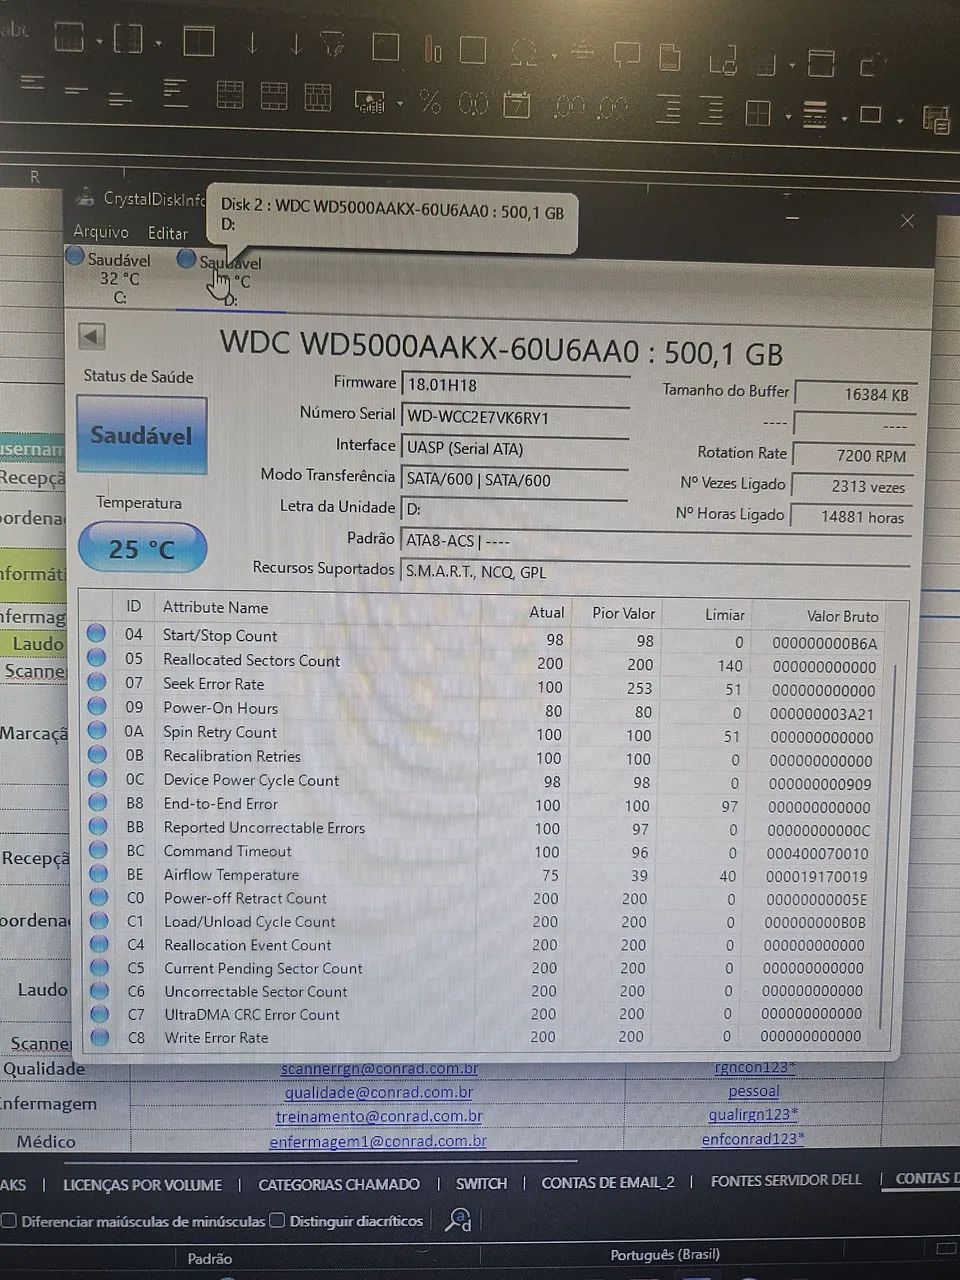Click the status circle for Write Error Rate

(99, 1037)
